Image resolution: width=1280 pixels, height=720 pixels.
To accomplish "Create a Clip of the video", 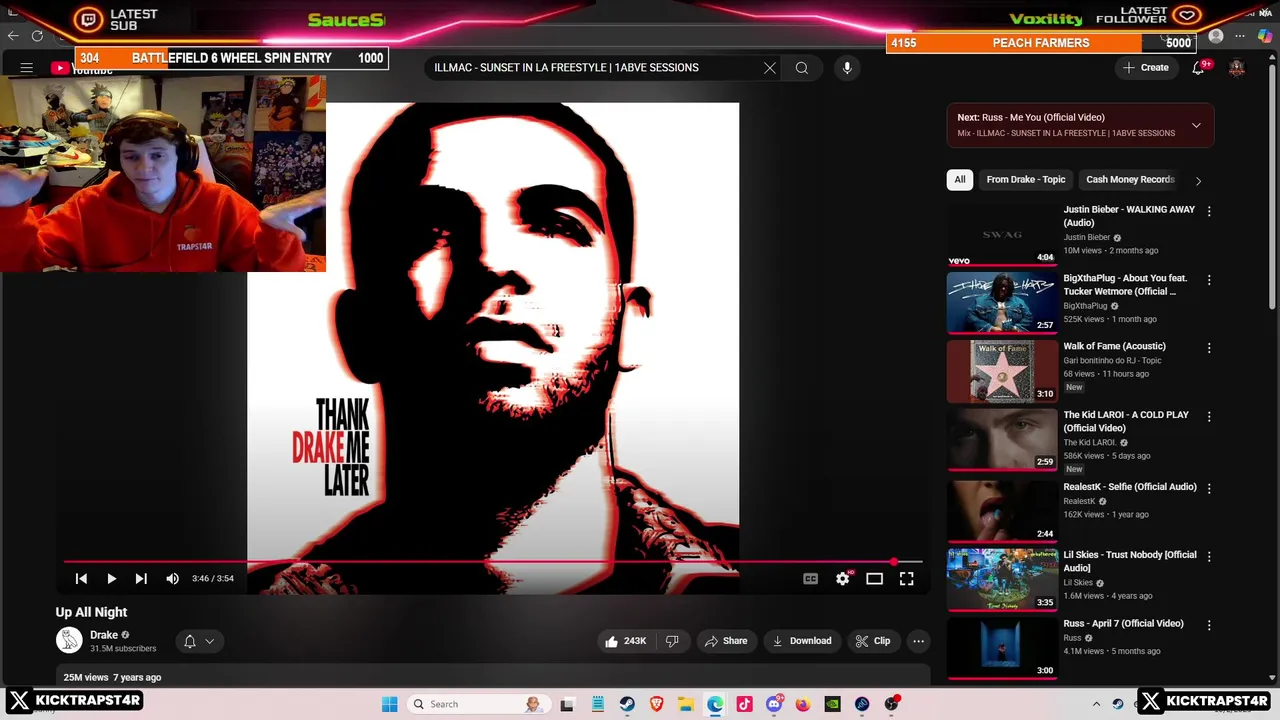I will click(x=872, y=641).
